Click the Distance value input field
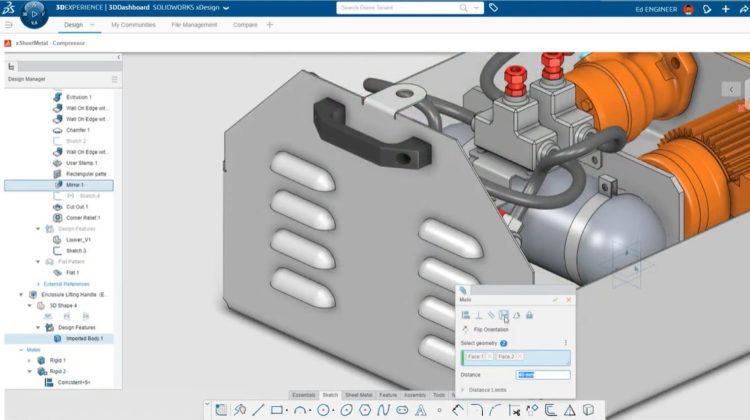750x420 pixels. coord(543,375)
